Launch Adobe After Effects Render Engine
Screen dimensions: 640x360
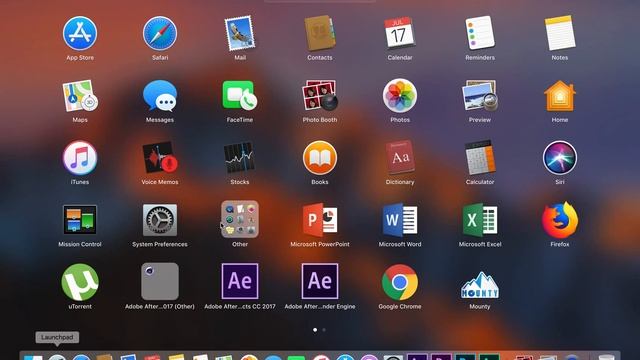point(320,281)
